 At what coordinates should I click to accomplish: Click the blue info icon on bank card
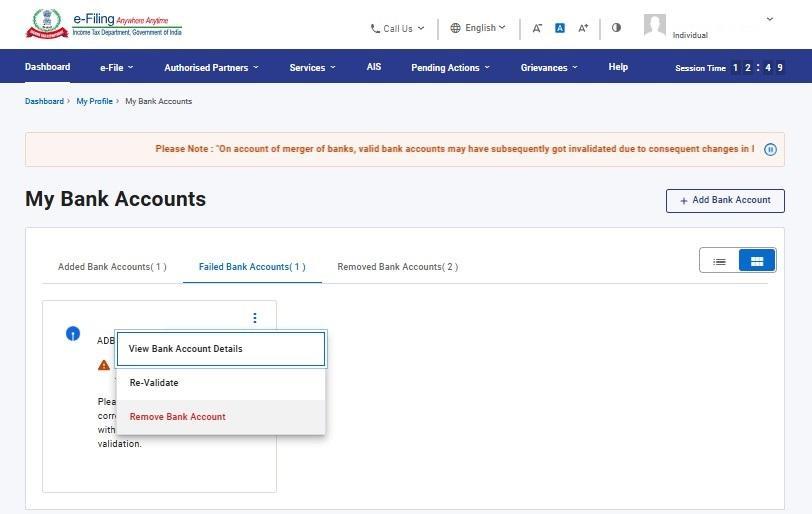pyautogui.click(x=73, y=333)
